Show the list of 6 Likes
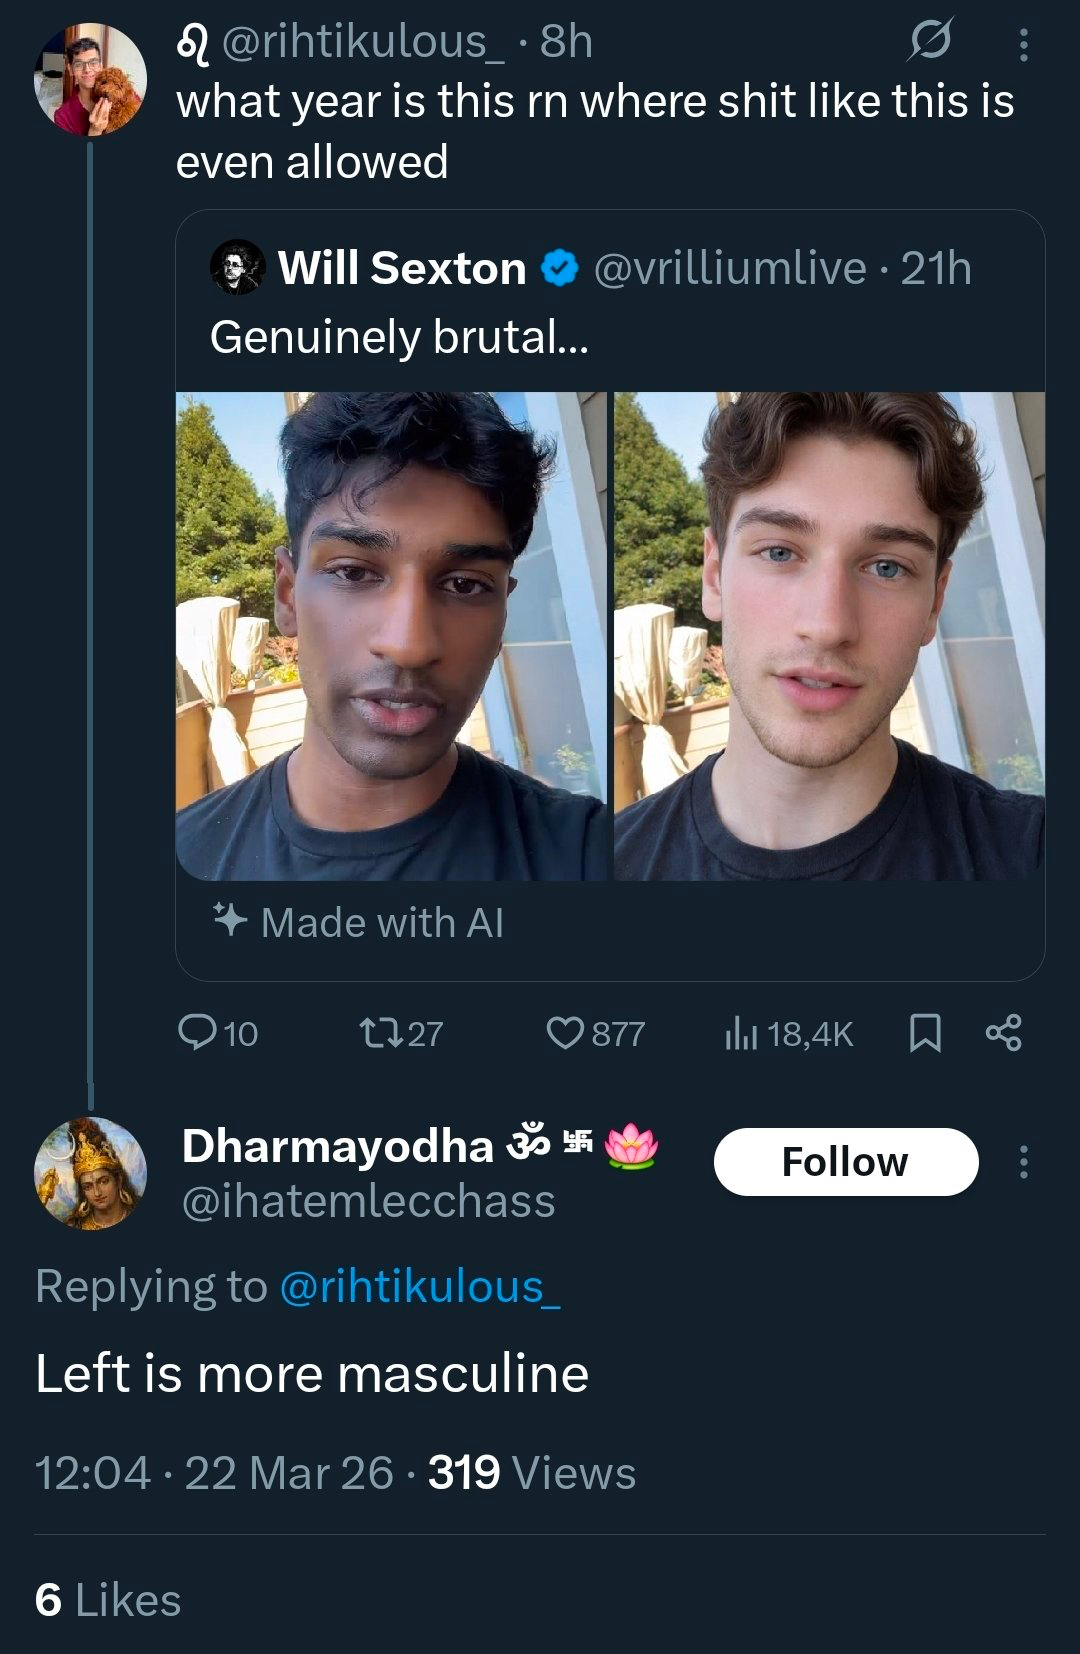Viewport: 1080px width, 1654px height. click(x=108, y=1600)
